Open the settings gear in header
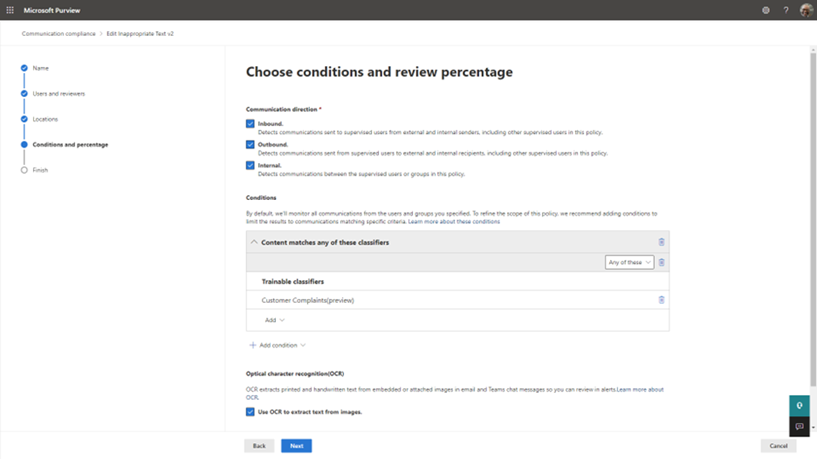 [x=766, y=10]
